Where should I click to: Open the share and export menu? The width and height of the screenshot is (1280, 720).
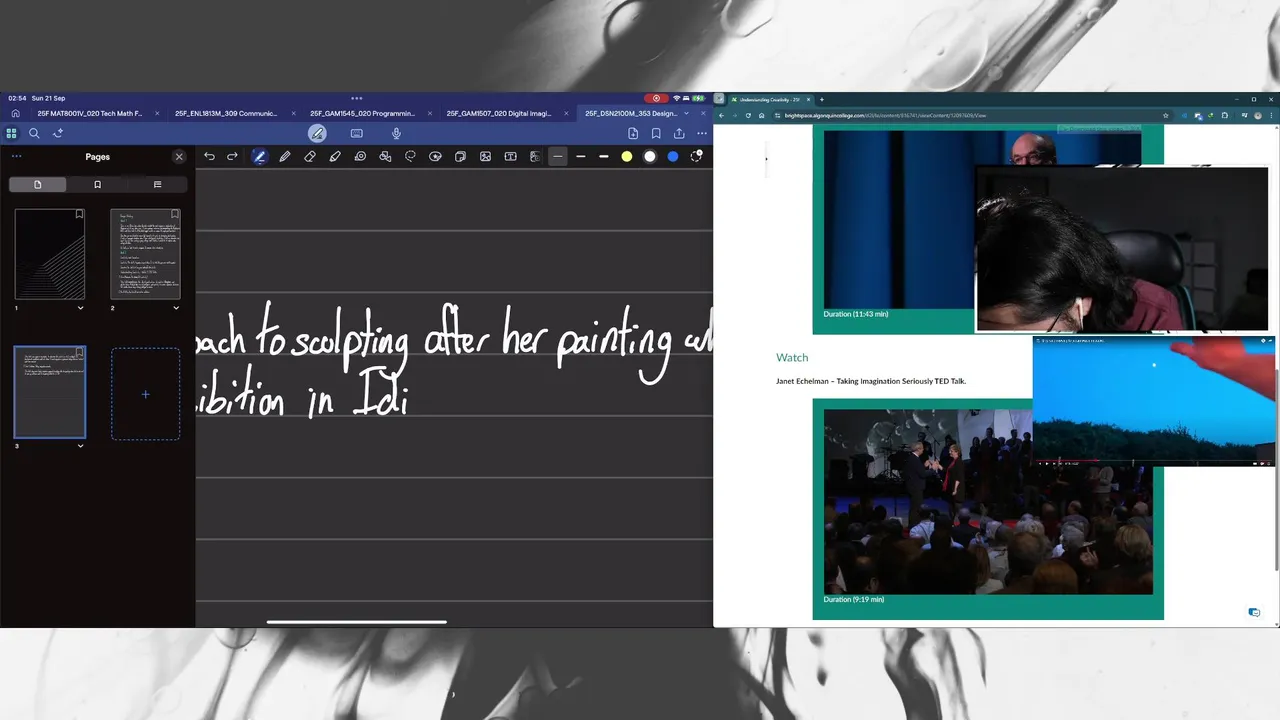(679, 133)
